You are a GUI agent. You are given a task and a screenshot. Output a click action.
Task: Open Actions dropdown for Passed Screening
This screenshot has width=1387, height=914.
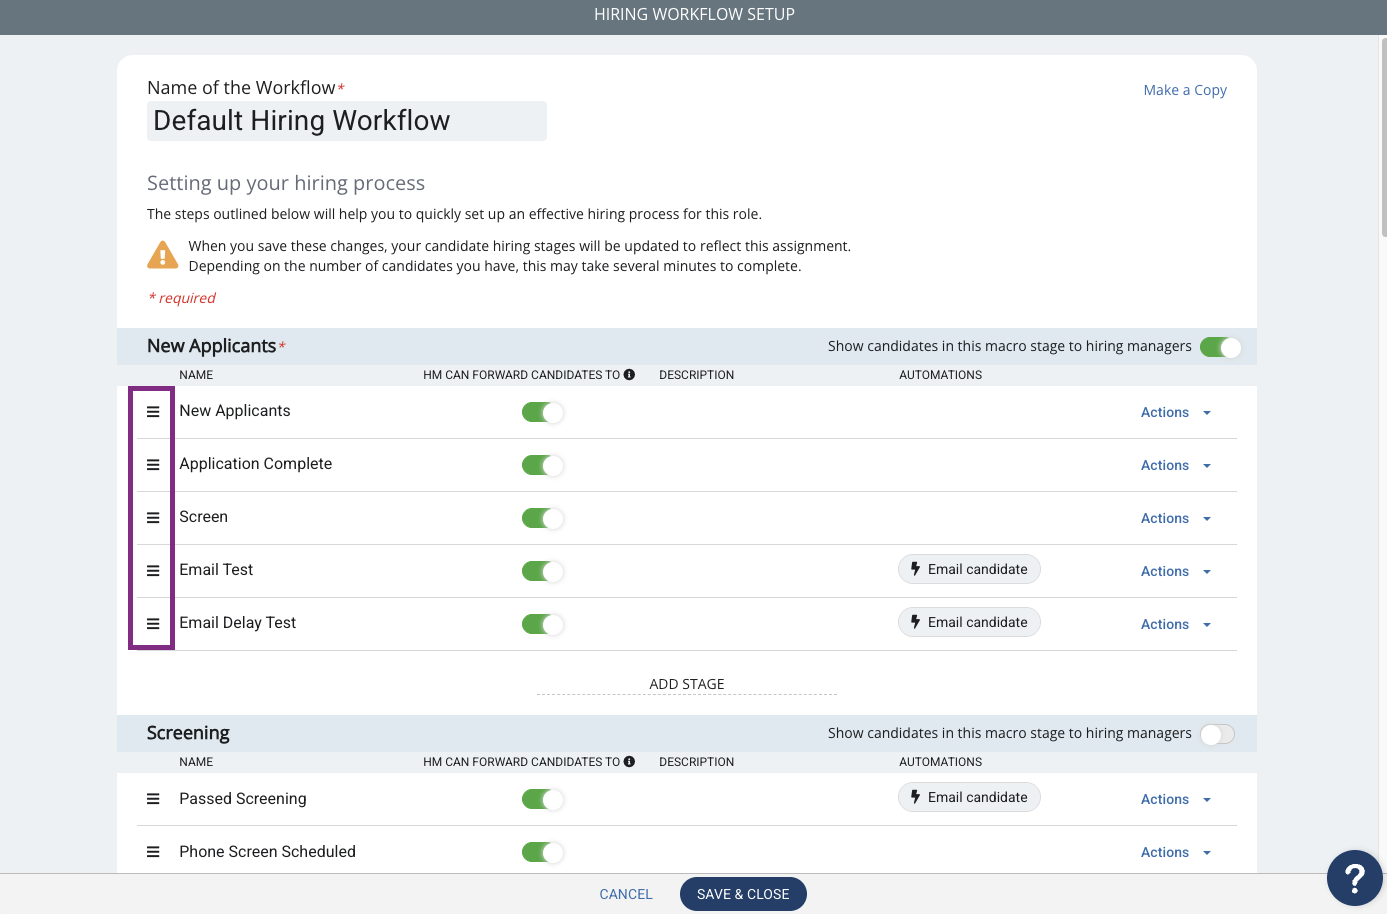(x=1176, y=799)
